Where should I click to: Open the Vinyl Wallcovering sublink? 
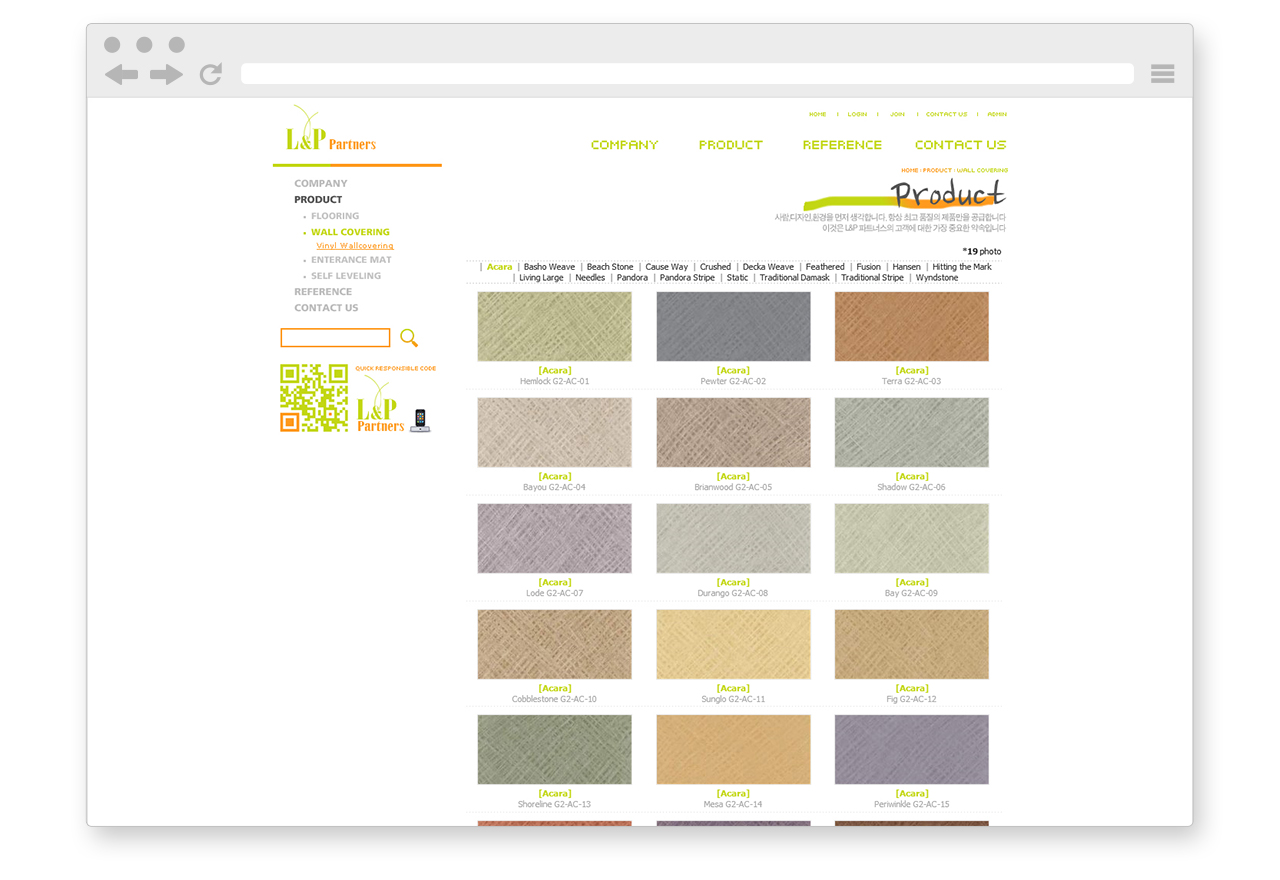tap(355, 246)
